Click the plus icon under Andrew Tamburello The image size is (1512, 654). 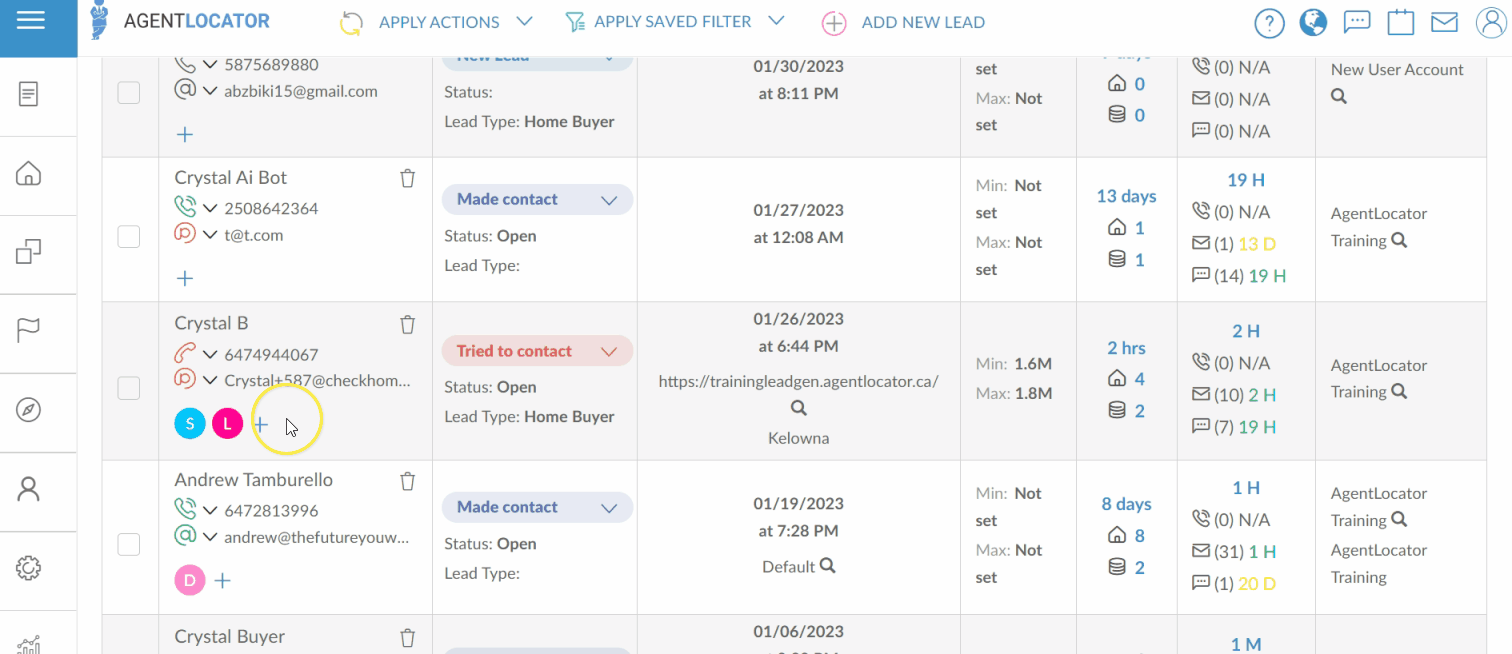pyautogui.click(x=223, y=580)
